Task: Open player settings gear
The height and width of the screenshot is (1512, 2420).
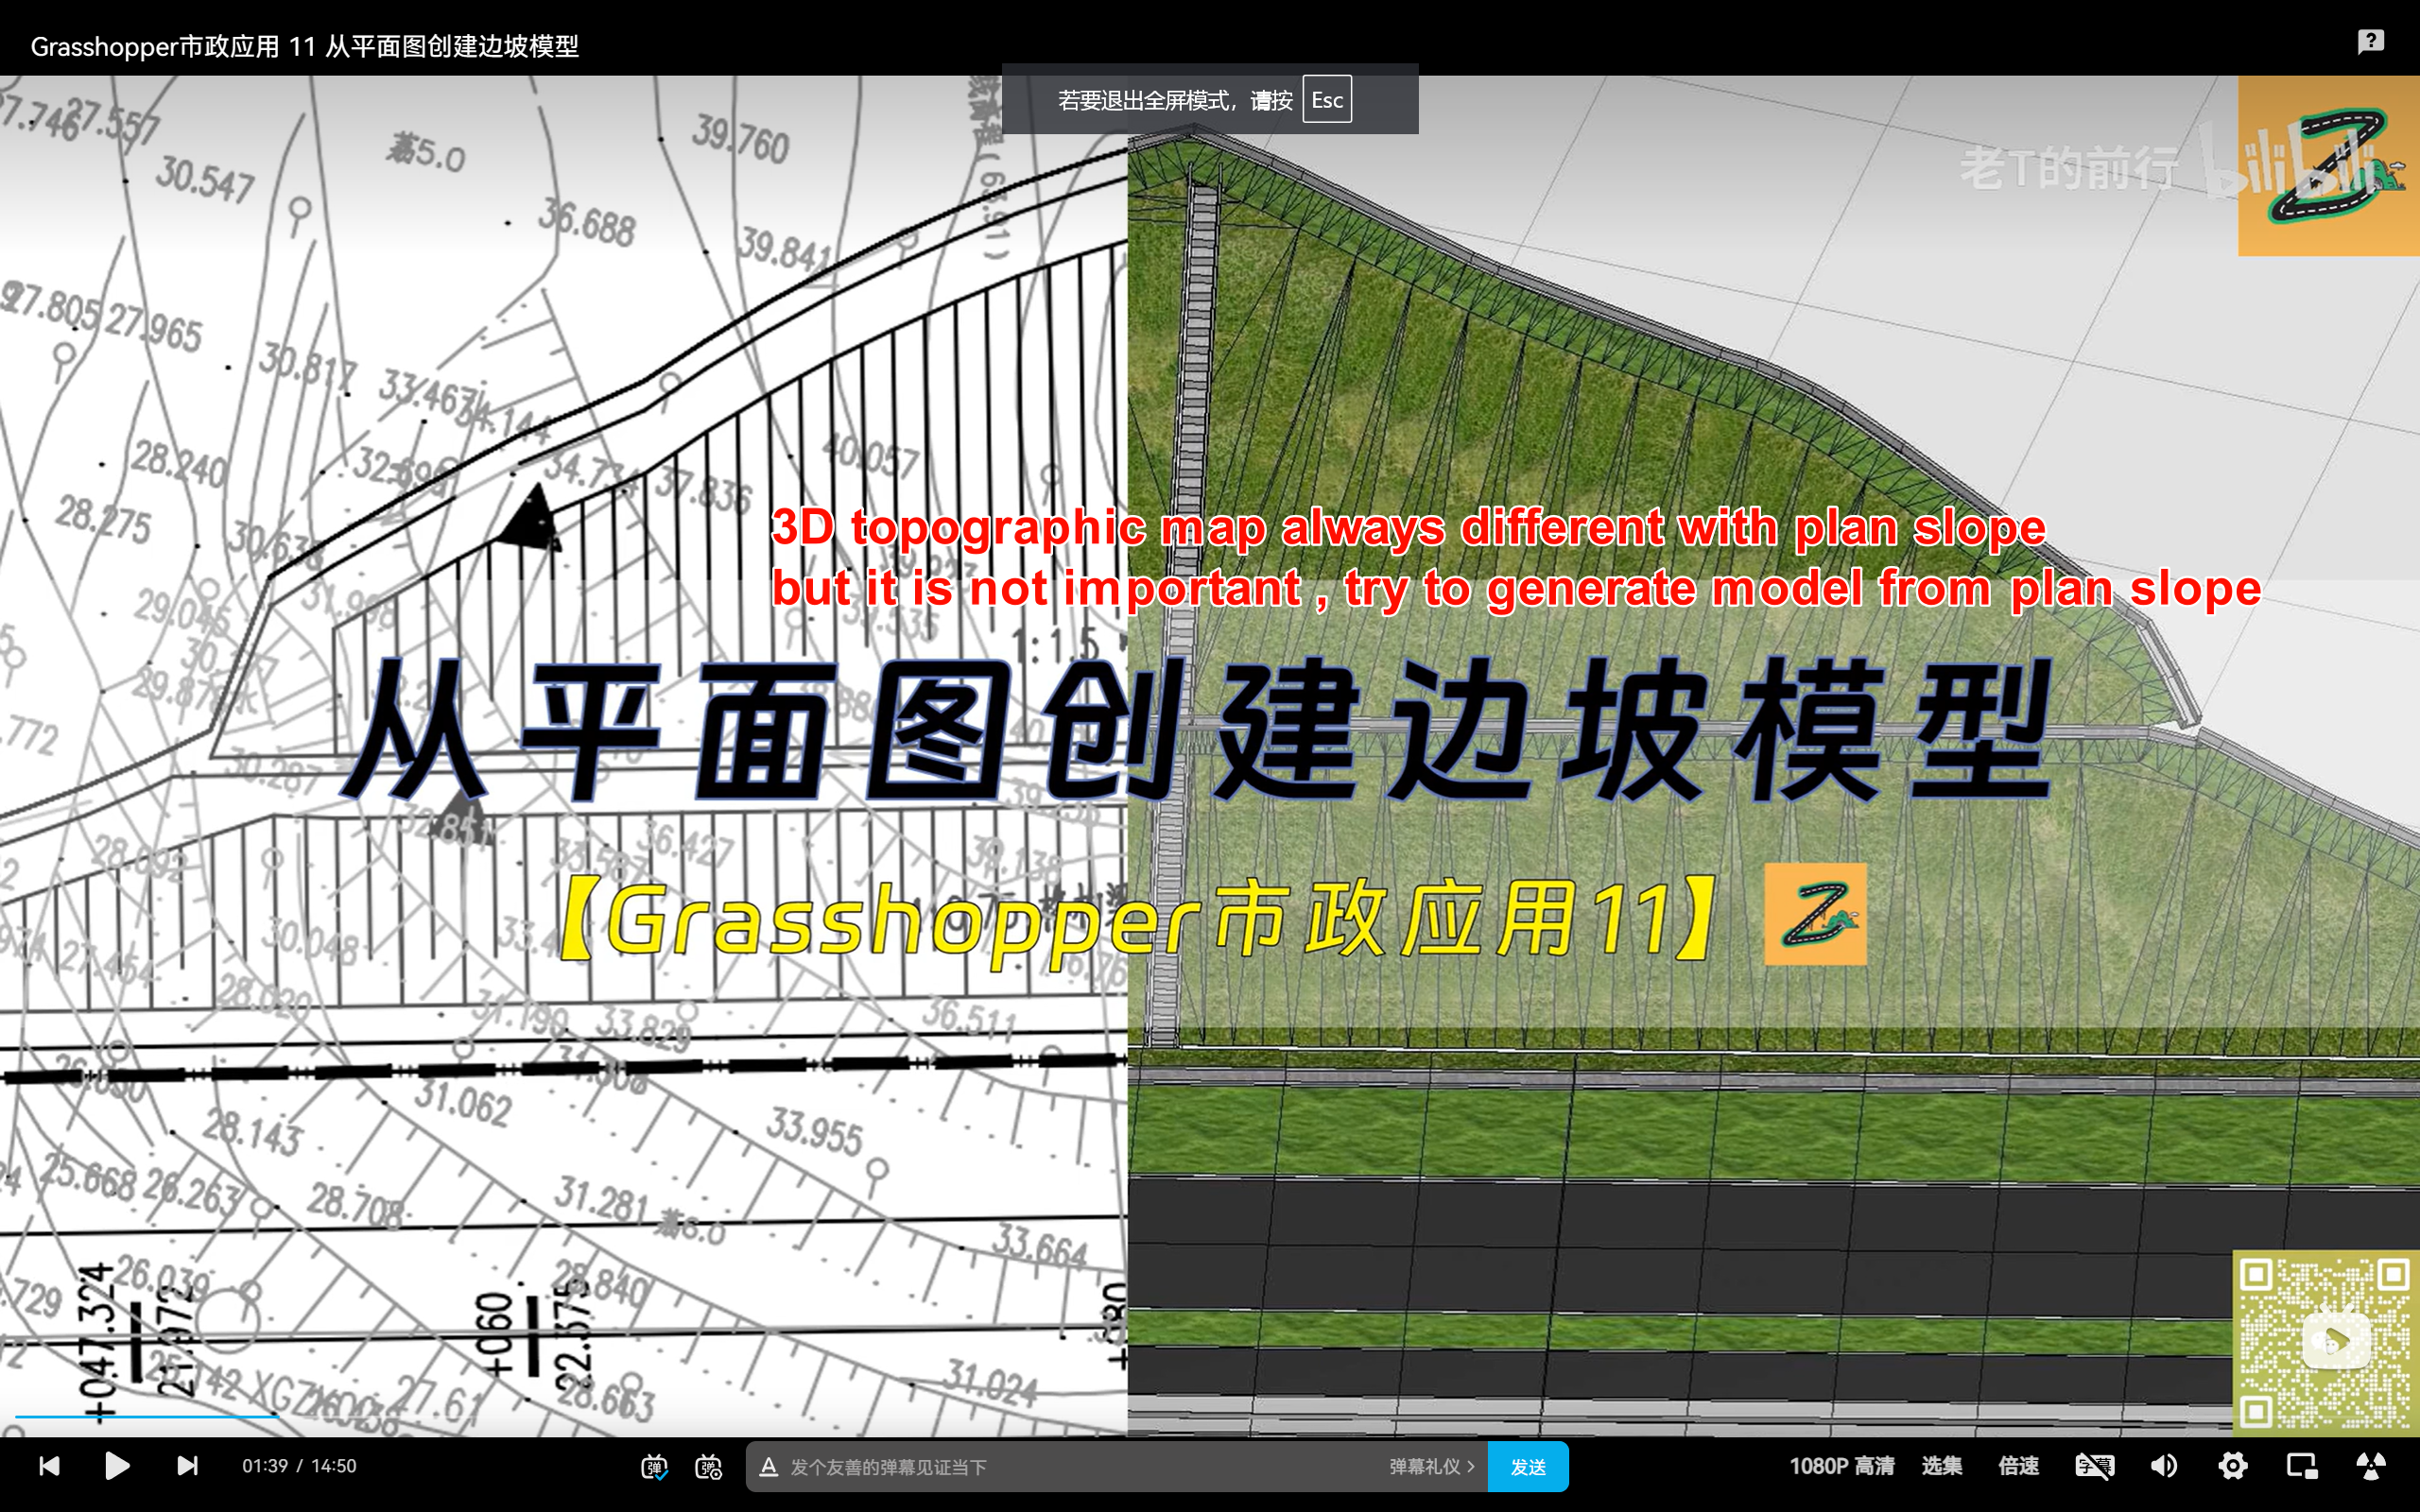Action: (2232, 1466)
